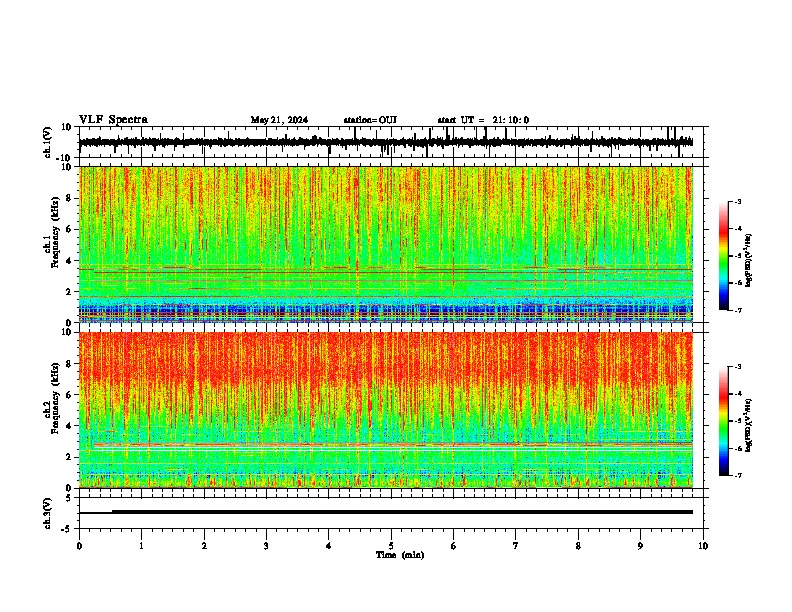The image size is (792, 612).
Task: Click the ch.1 spectrogram color scale bar
Action: click(x=724, y=256)
